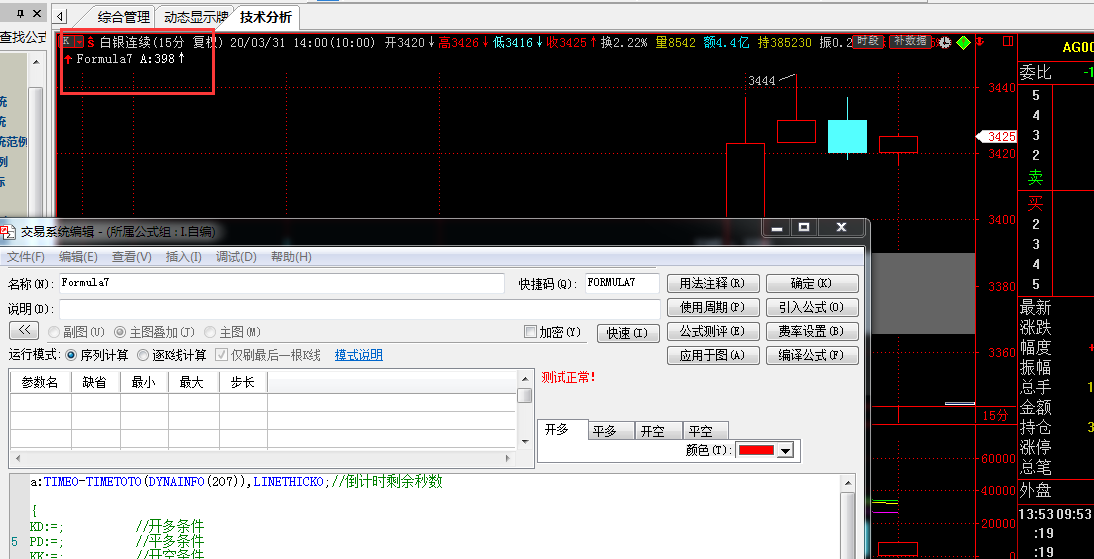Select the 序列计算 run mode
The width and height of the screenshot is (1094, 559).
pyautogui.click(x=71, y=355)
